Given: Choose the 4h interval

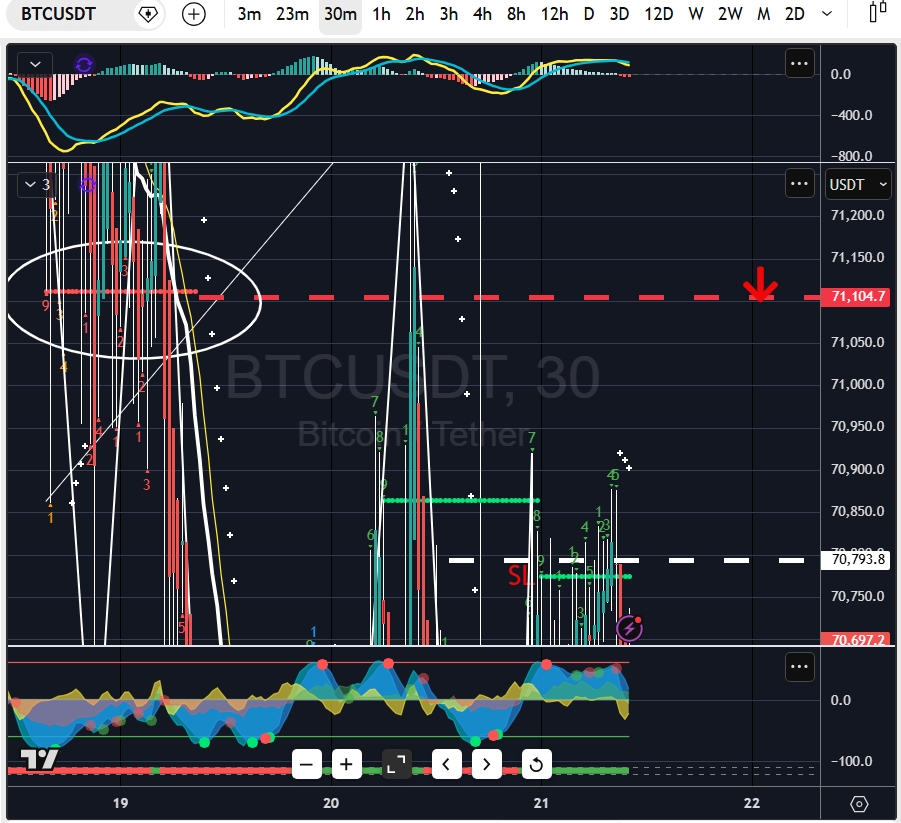Looking at the screenshot, I should point(482,14).
